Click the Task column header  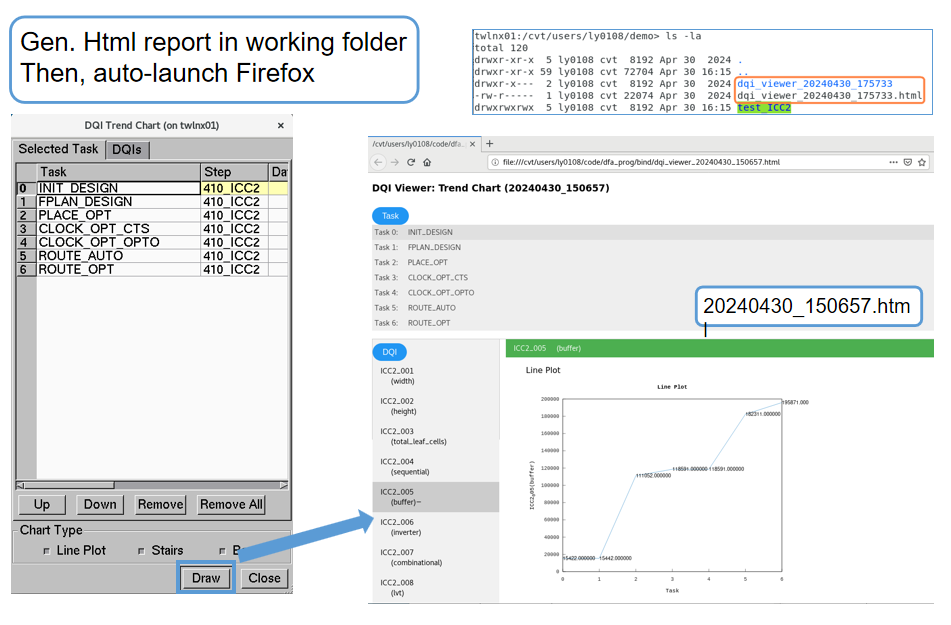(118, 172)
